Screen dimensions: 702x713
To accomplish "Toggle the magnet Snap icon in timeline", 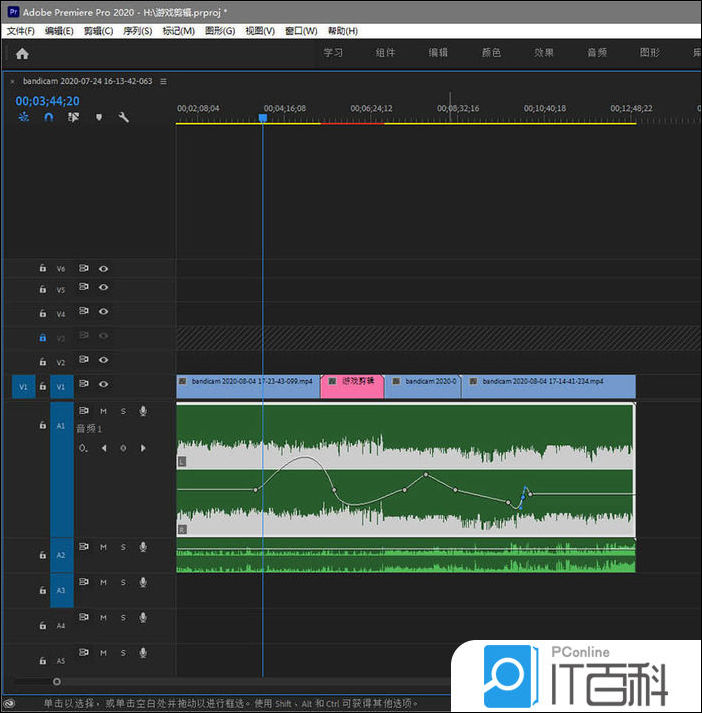I will click(x=48, y=117).
